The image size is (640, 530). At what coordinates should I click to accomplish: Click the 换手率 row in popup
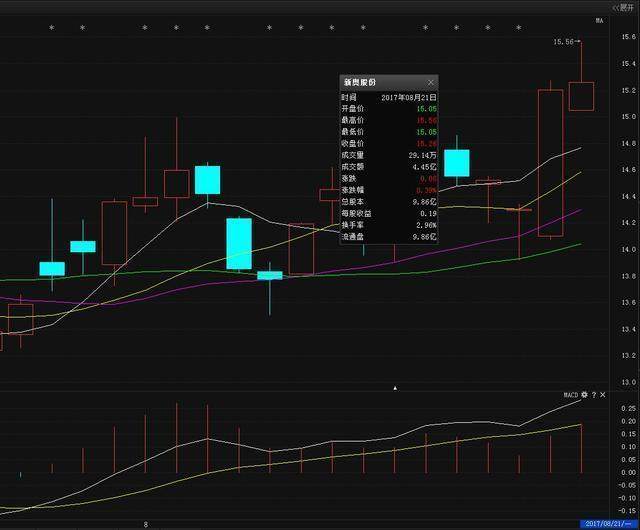pos(388,226)
